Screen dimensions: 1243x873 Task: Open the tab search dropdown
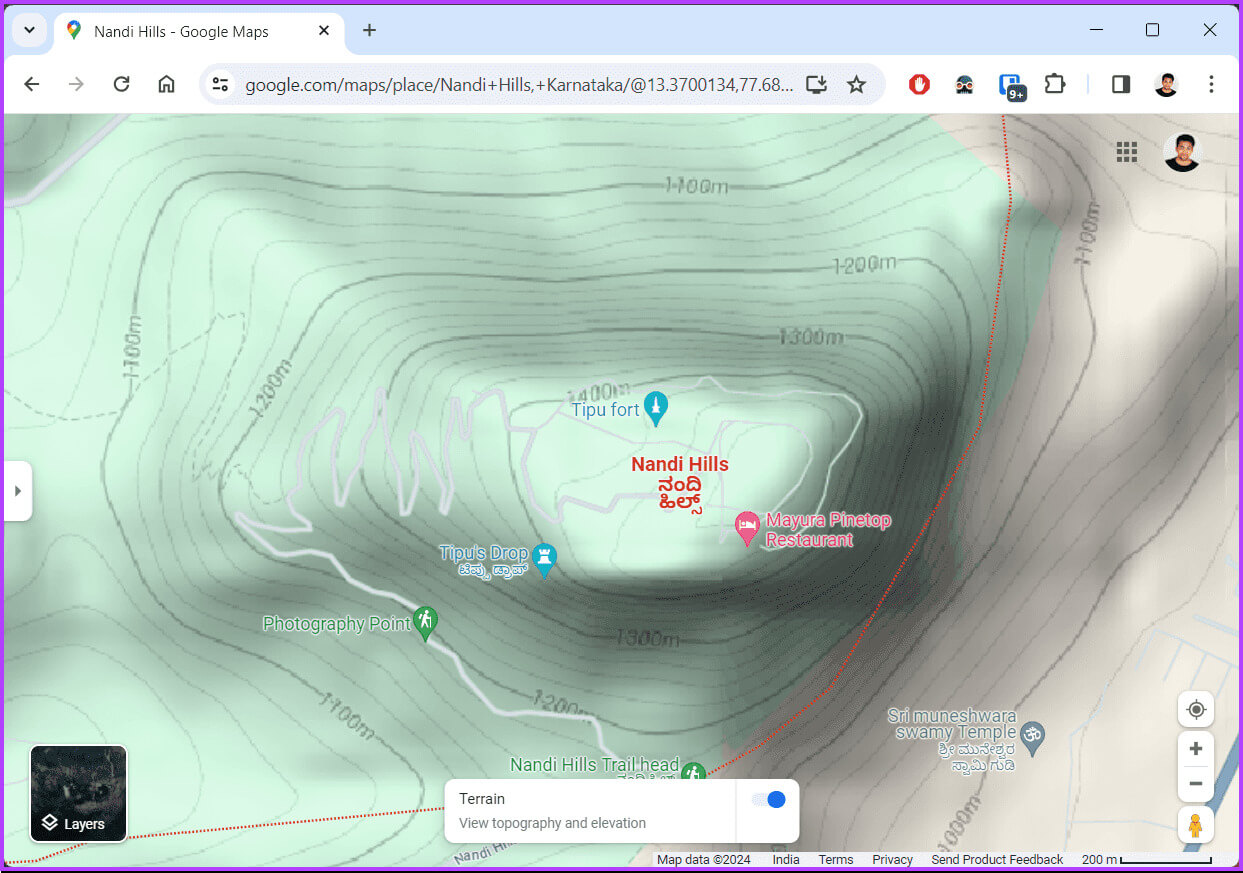(x=29, y=30)
